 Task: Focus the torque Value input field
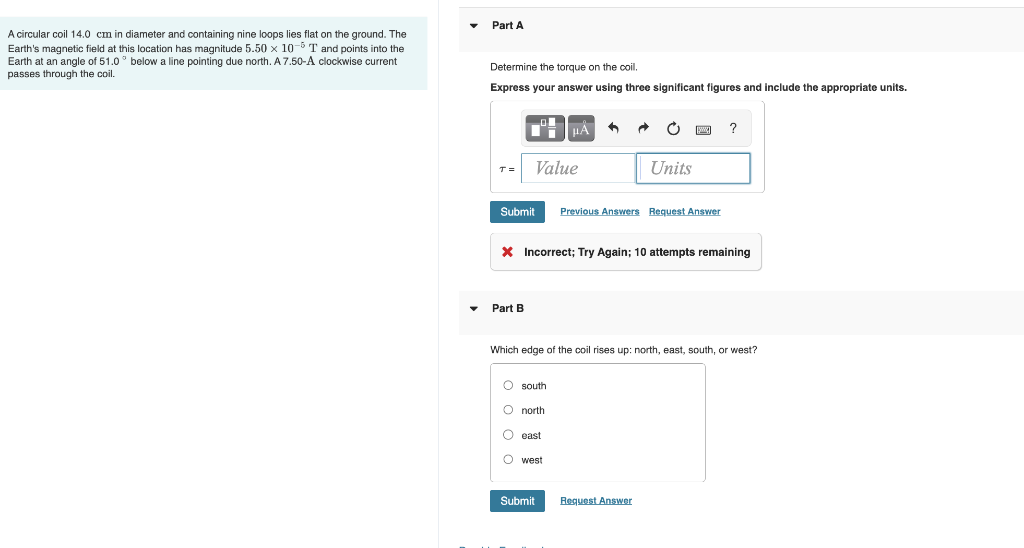(579, 169)
